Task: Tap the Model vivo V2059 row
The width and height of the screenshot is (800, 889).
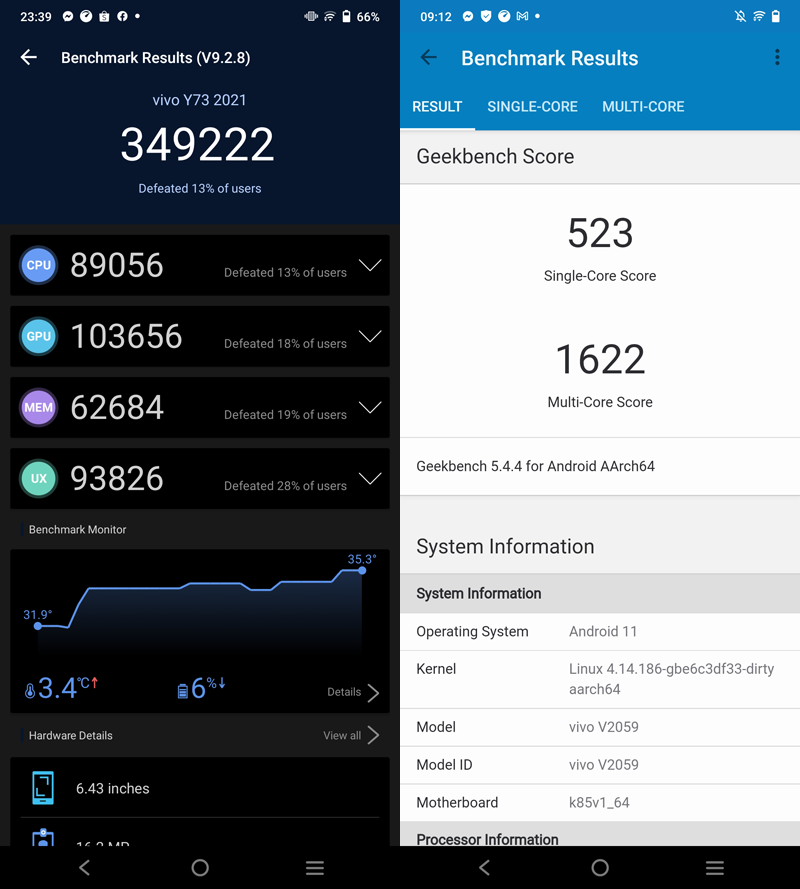Action: [600, 727]
